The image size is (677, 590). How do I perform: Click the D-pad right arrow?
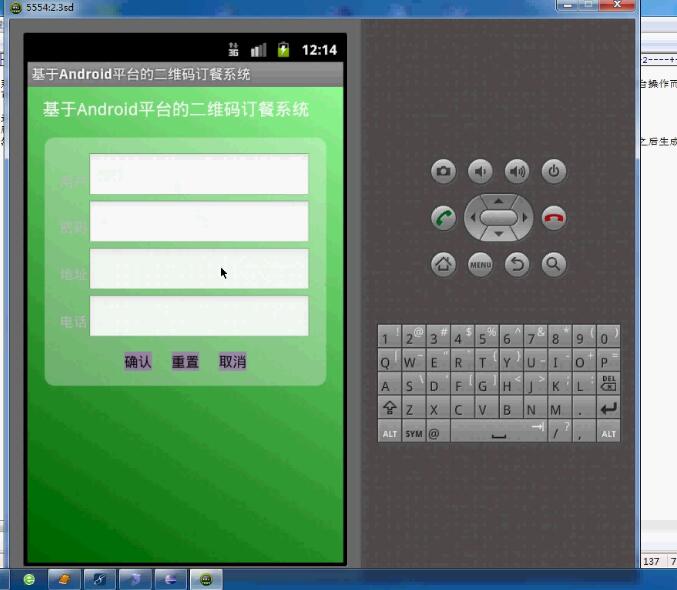point(525,217)
